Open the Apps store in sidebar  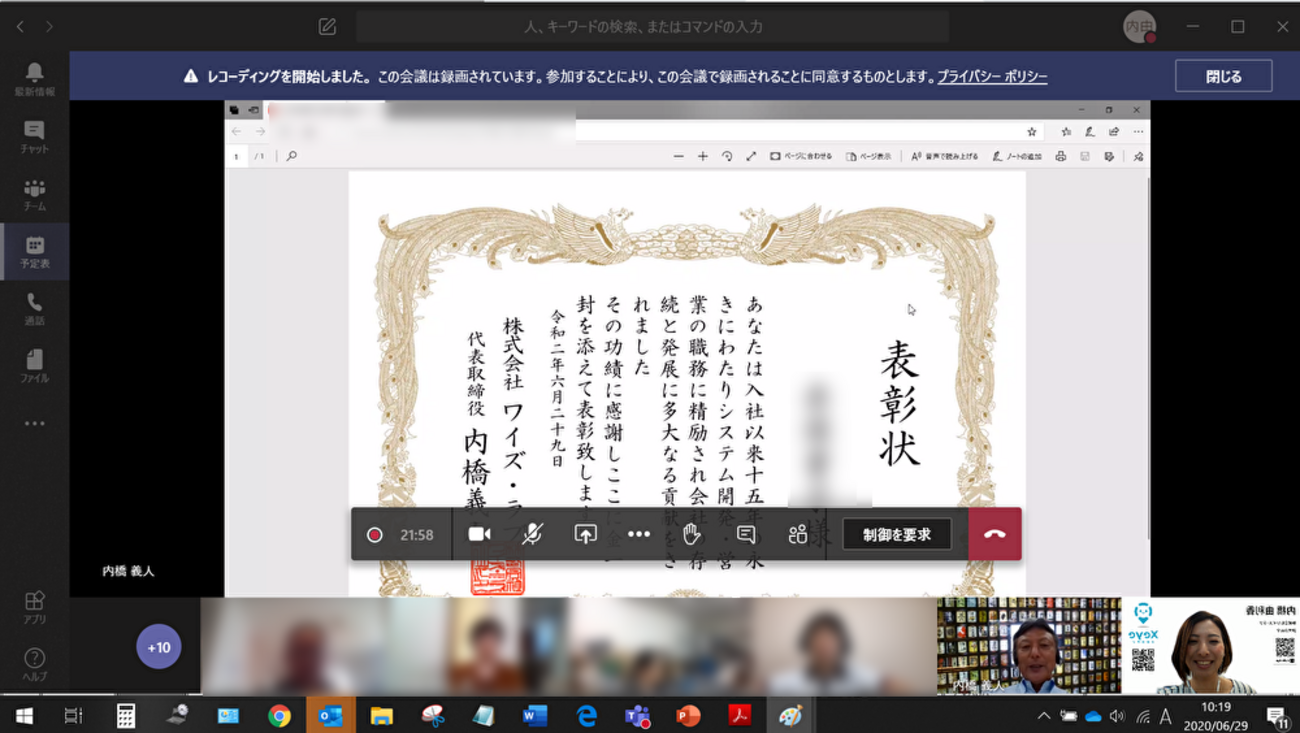click(x=34, y=606)
